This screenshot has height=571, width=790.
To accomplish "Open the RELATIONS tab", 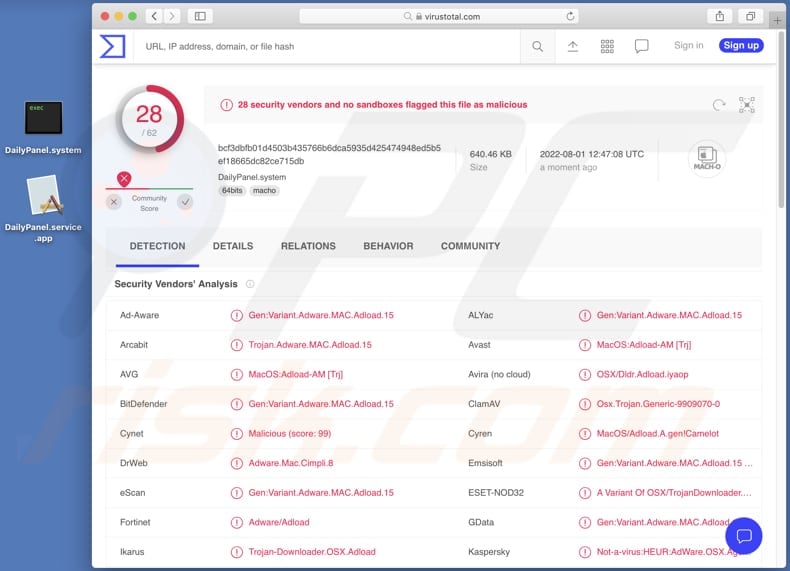I will click(x=308, y=246).
